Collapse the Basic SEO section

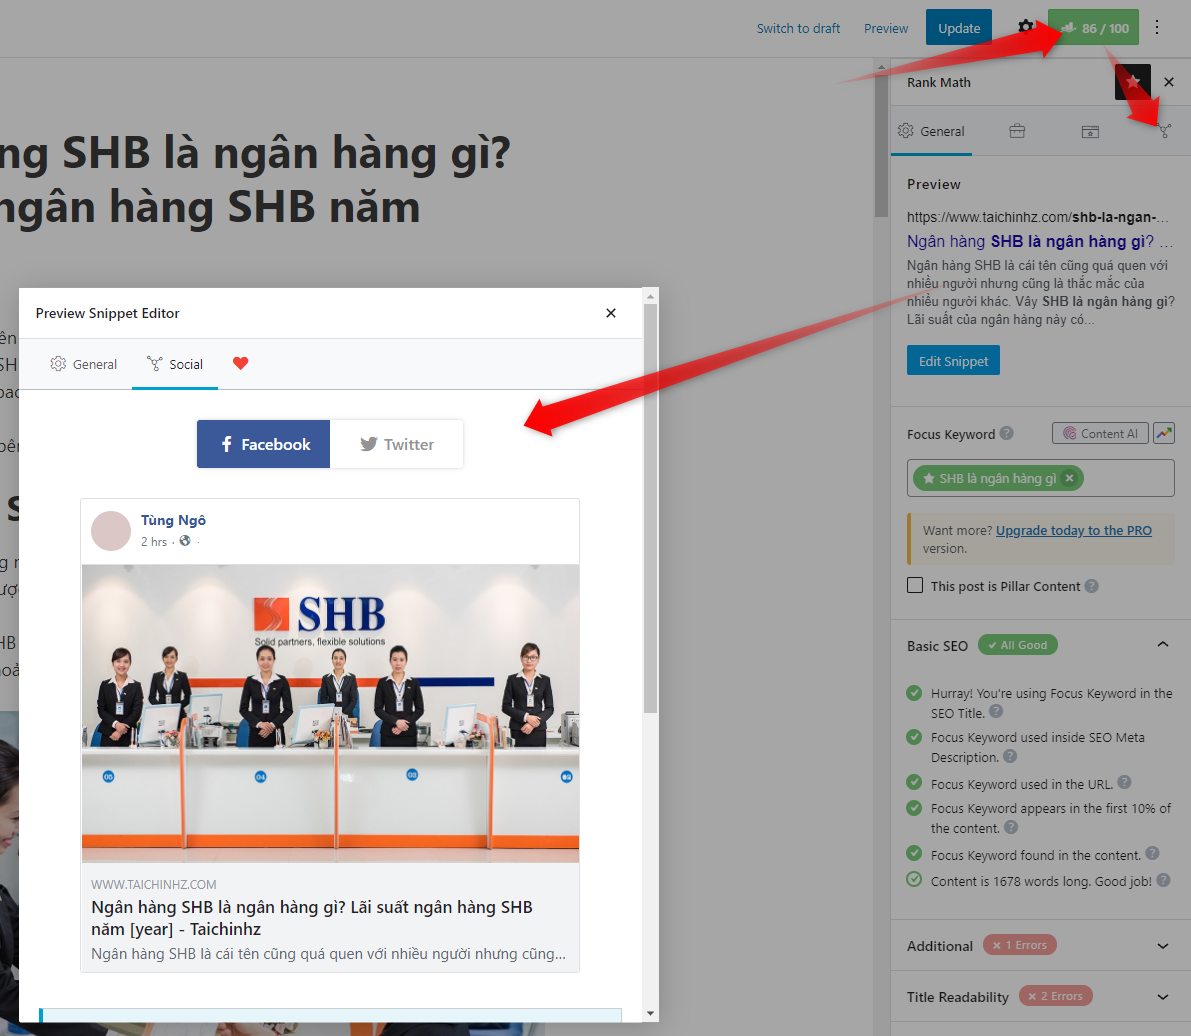(x=1163, y=644)
